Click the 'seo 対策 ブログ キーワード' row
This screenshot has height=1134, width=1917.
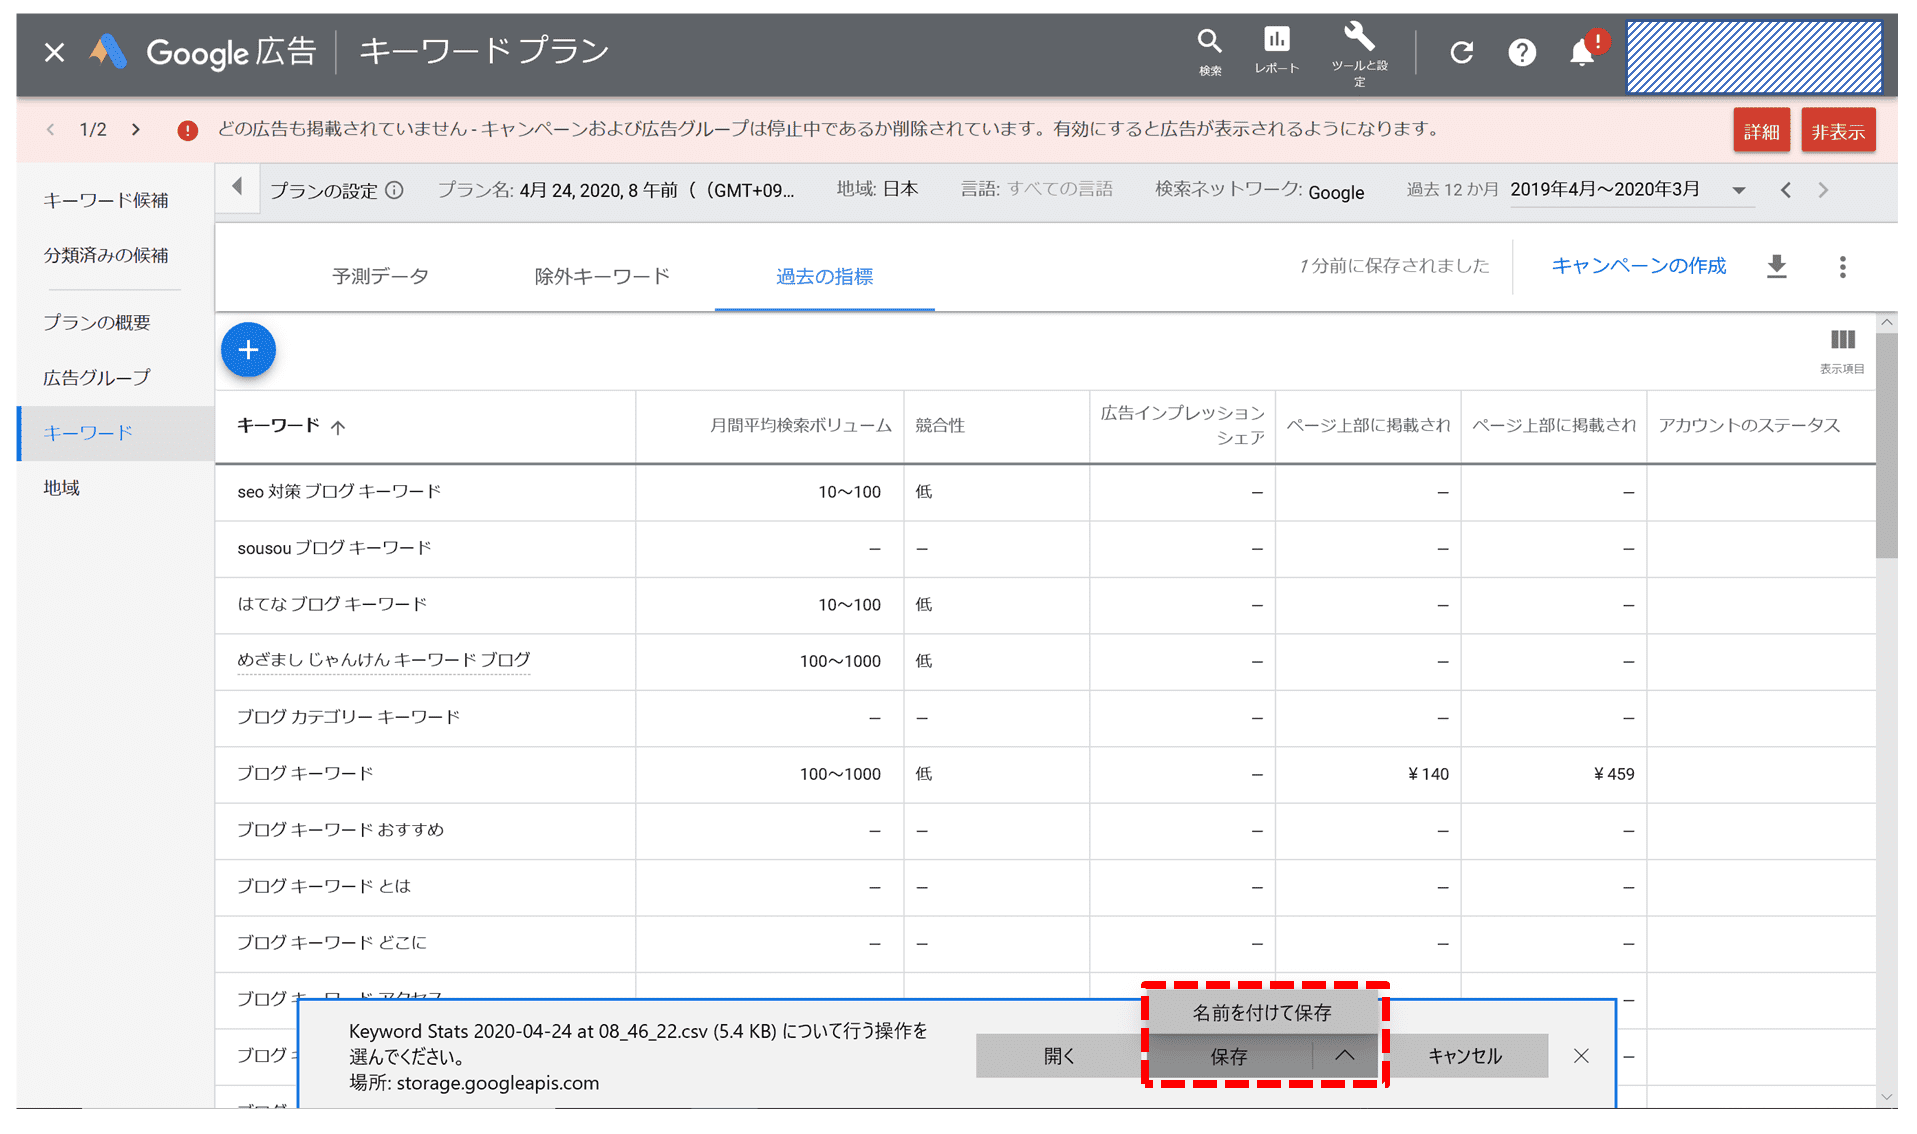(x=1045, y=492)
